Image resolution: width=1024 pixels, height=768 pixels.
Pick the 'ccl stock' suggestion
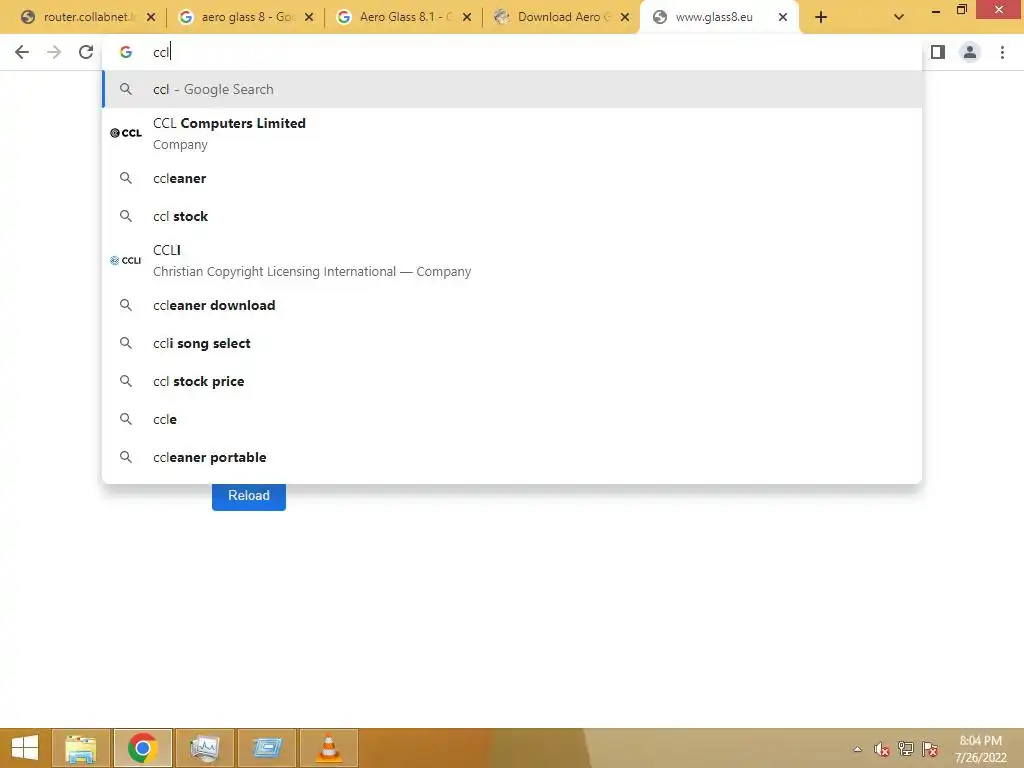(512, 216)
